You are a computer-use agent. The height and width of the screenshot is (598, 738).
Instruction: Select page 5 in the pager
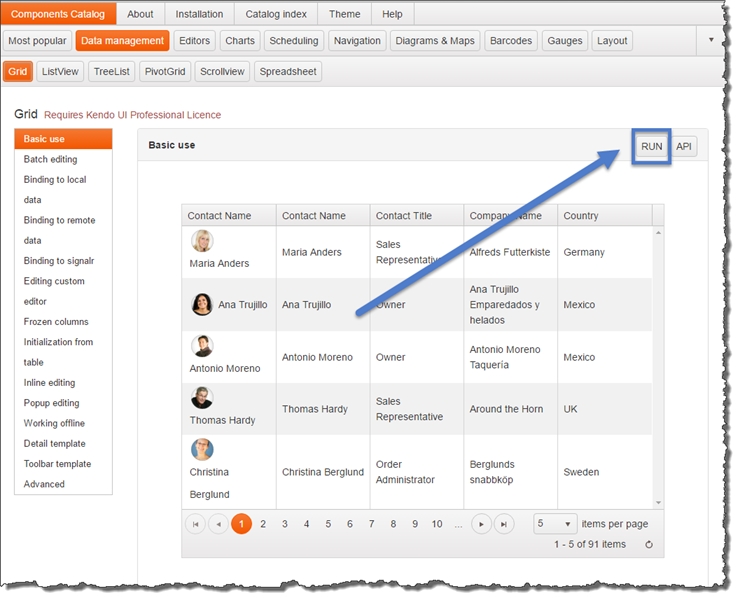pyautogui.click(x=328, y=524)
